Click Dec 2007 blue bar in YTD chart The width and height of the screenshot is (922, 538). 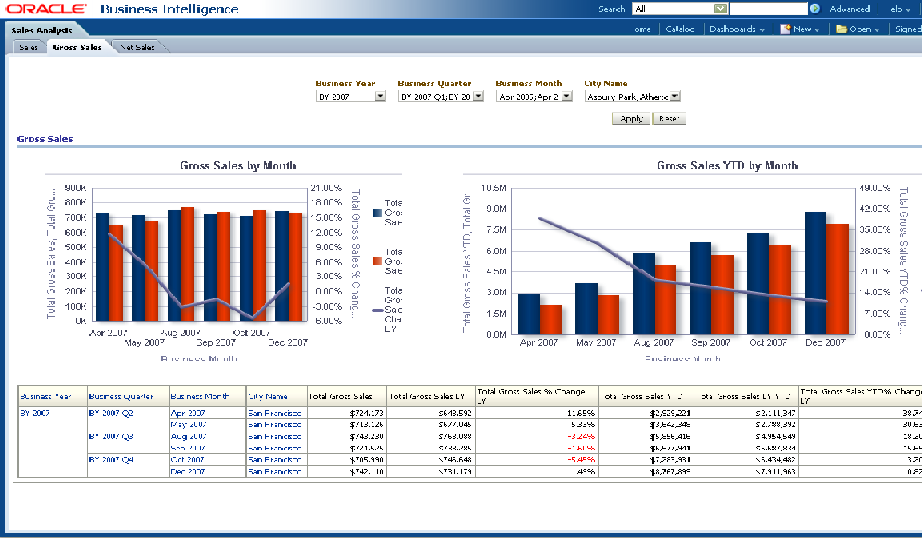(x=816, y=273)
